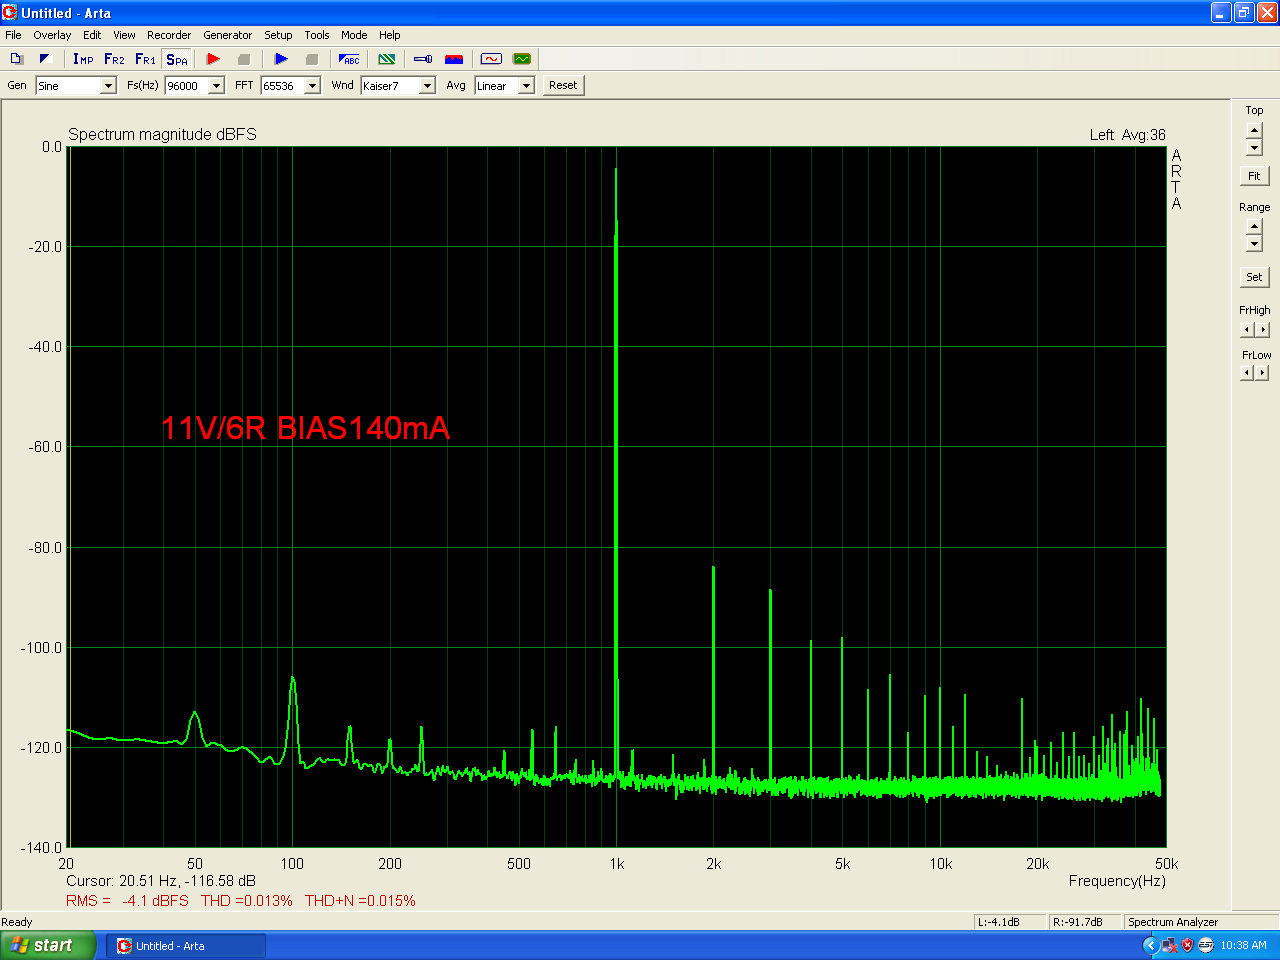Open the Windows Start menu

tap(48, 945)
